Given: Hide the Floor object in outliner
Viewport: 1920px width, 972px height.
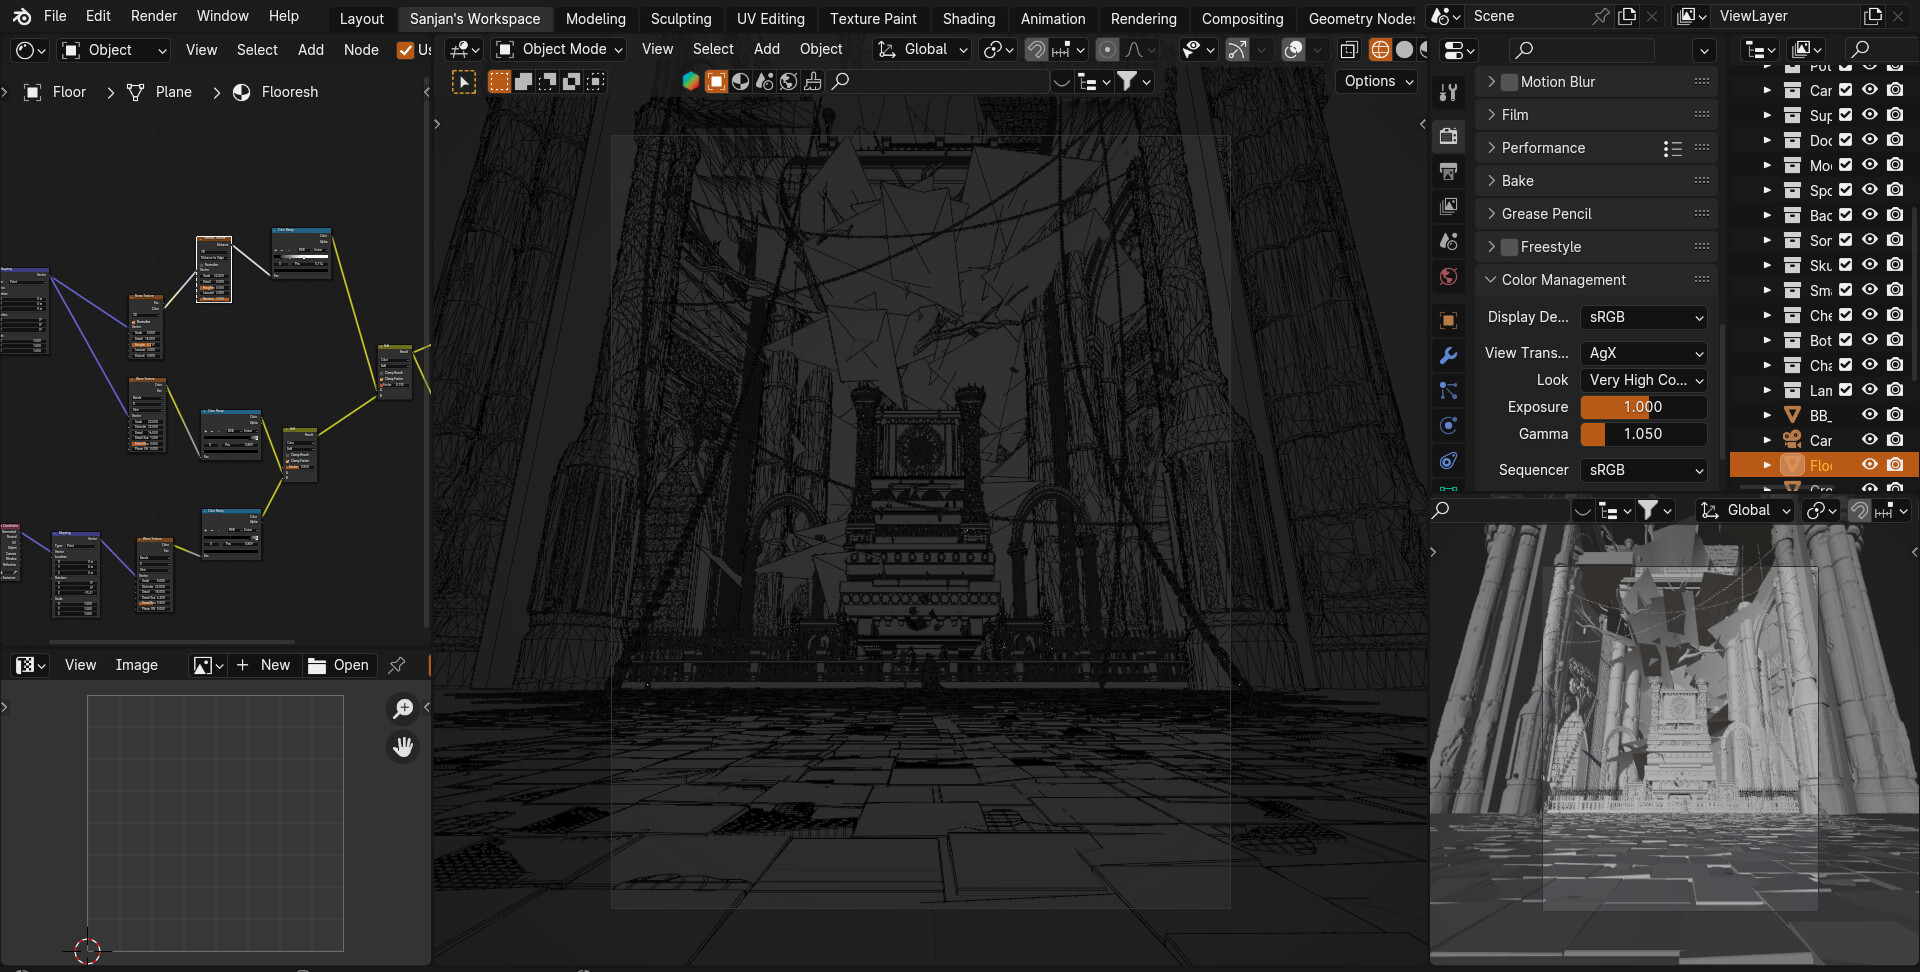Looking at the screenshot, I should click(1869, 465).
